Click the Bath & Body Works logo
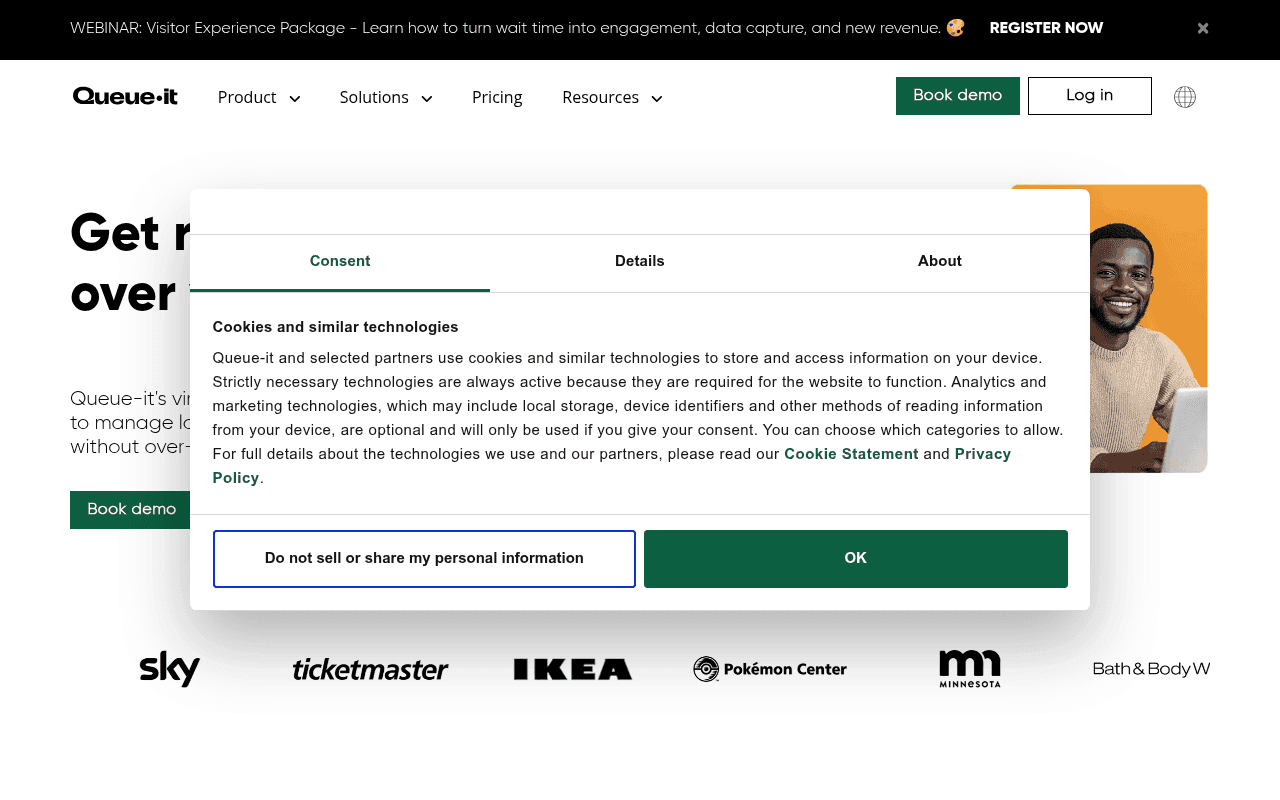This screenshot has width=1280, height=800. point(1151,668)
